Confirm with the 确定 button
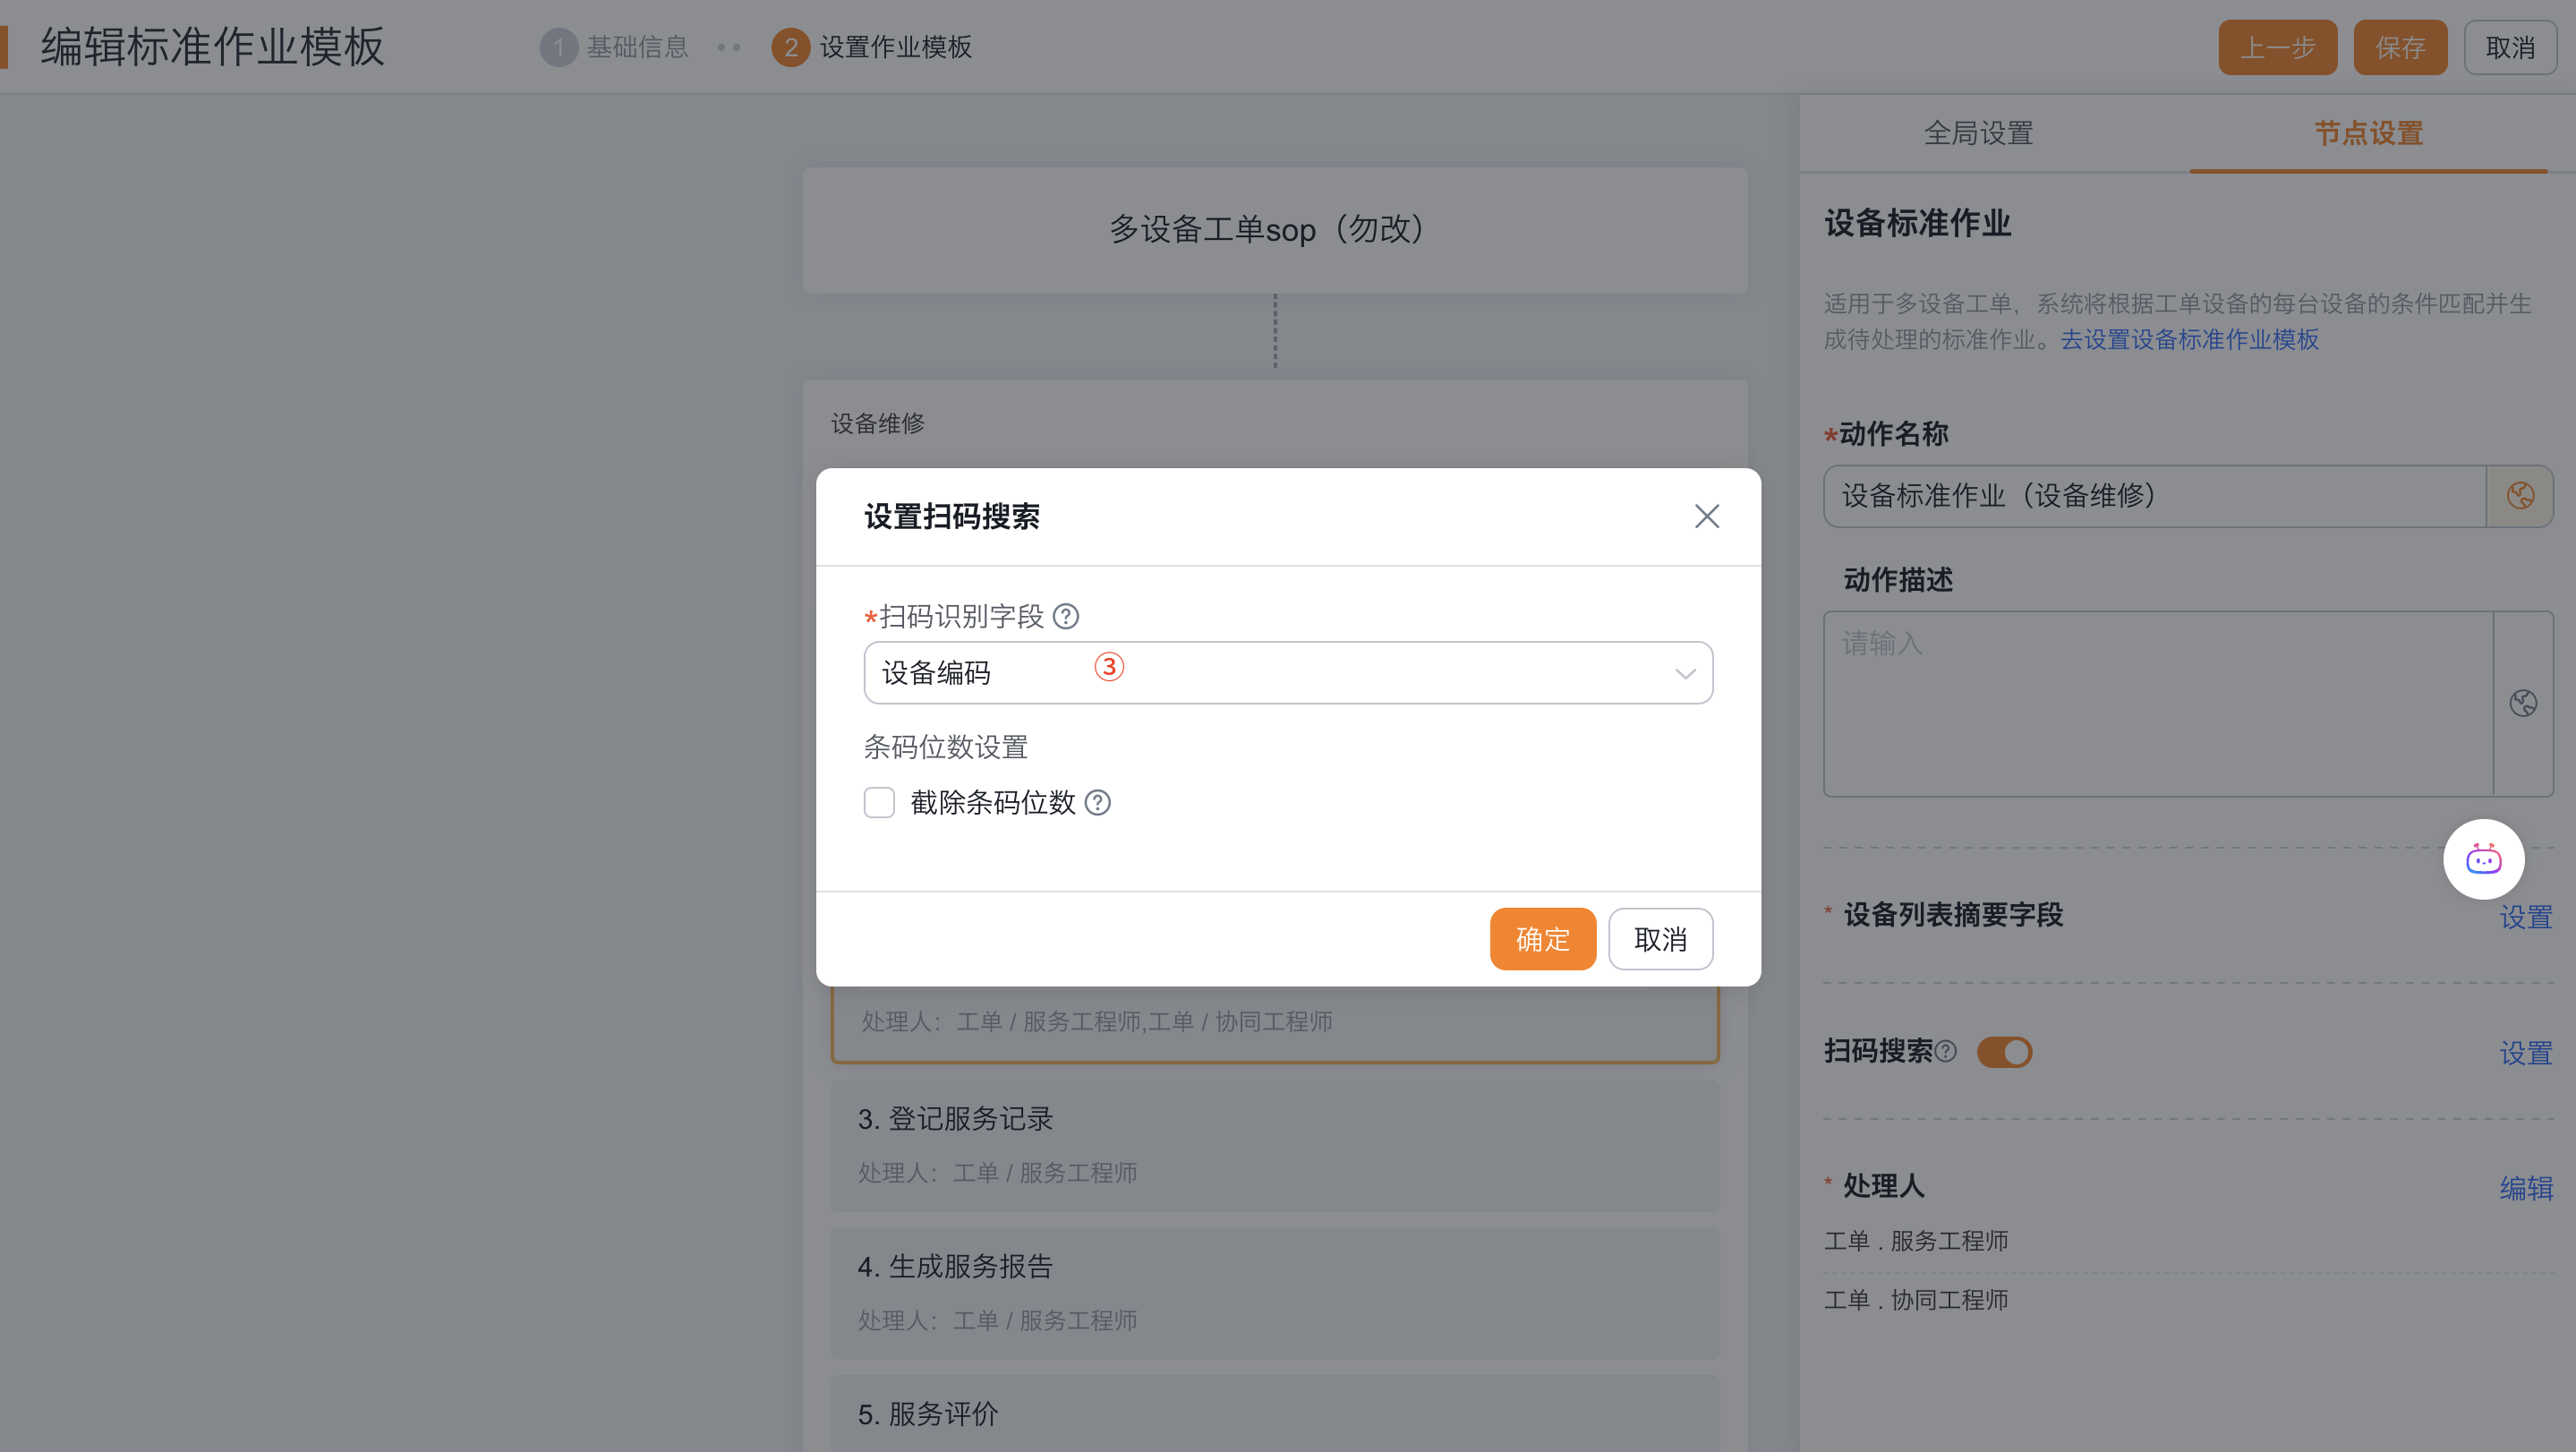 pyautogui.click(x=1542, y=939)
